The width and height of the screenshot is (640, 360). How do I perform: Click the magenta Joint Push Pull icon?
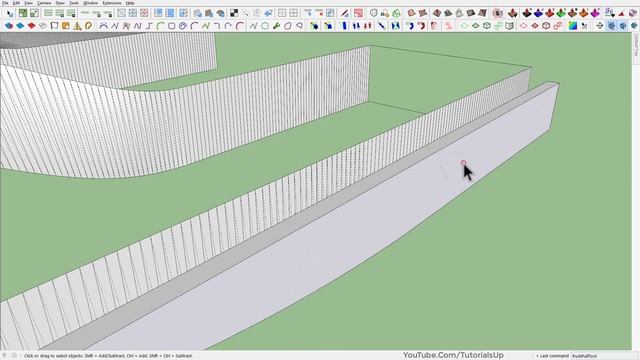[595, 13]
